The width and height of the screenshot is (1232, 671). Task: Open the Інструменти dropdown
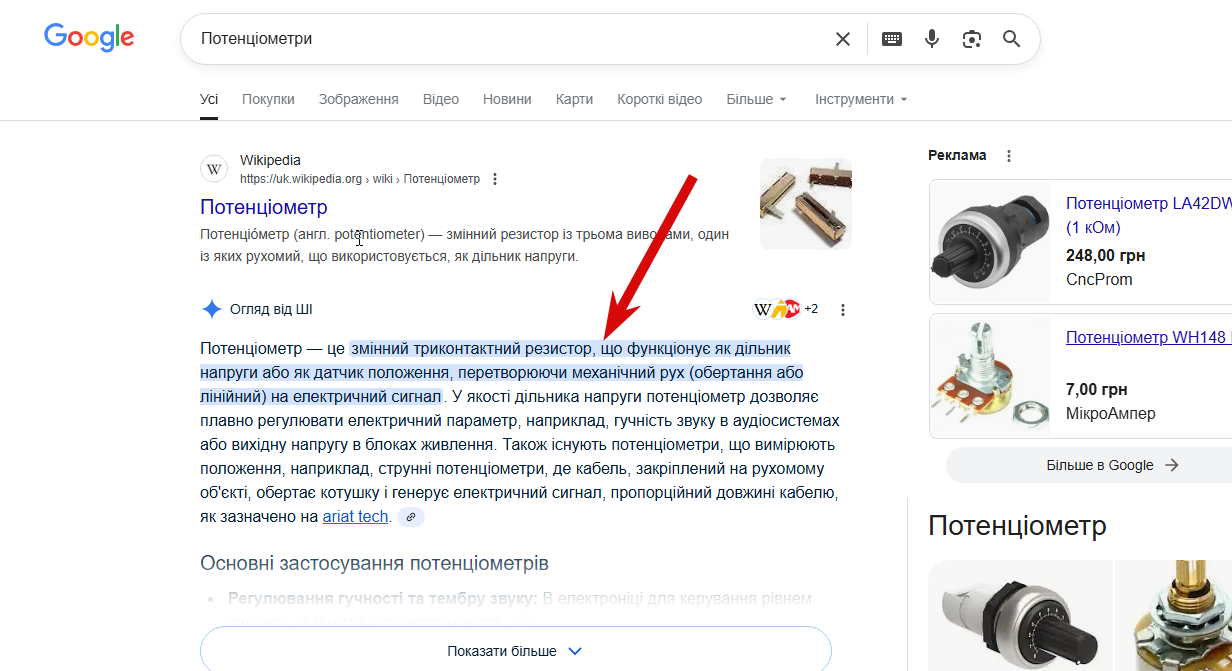pyautogui.click(x=862, y=99)
